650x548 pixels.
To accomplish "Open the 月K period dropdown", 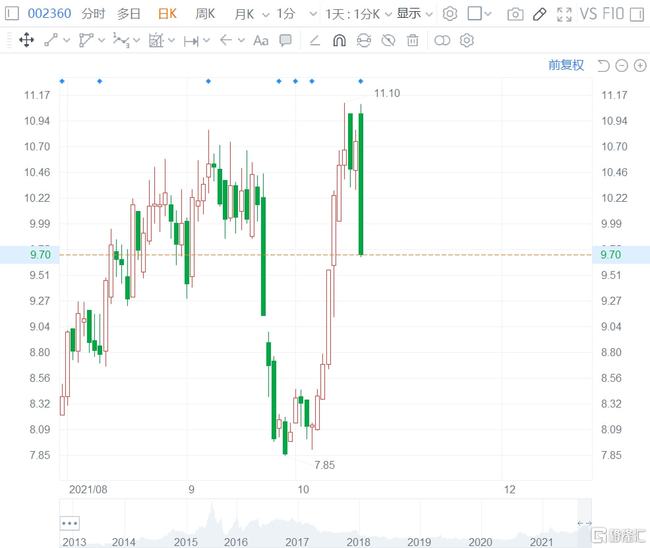I will [249, 14].
